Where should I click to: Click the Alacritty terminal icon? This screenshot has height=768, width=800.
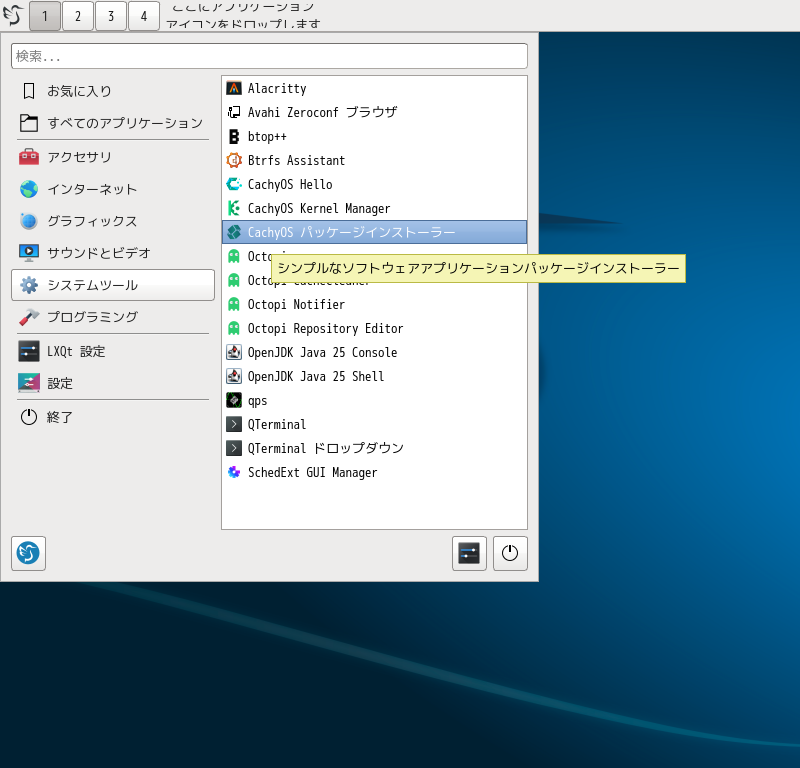click(234, 88)
